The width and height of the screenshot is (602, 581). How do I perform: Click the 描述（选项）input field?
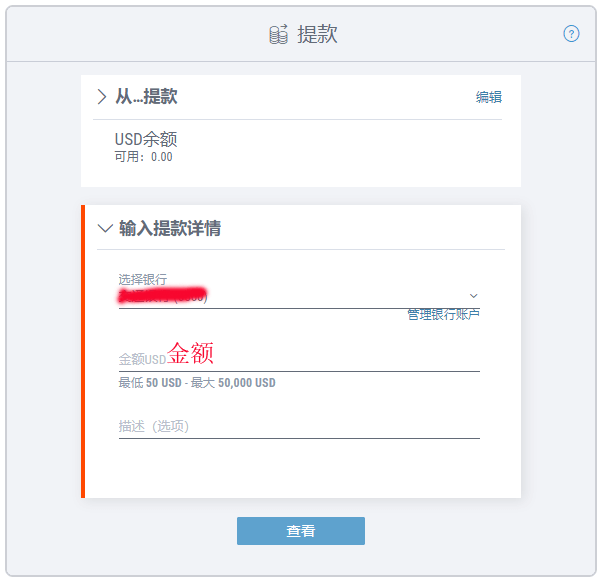(x=298, y=426)
